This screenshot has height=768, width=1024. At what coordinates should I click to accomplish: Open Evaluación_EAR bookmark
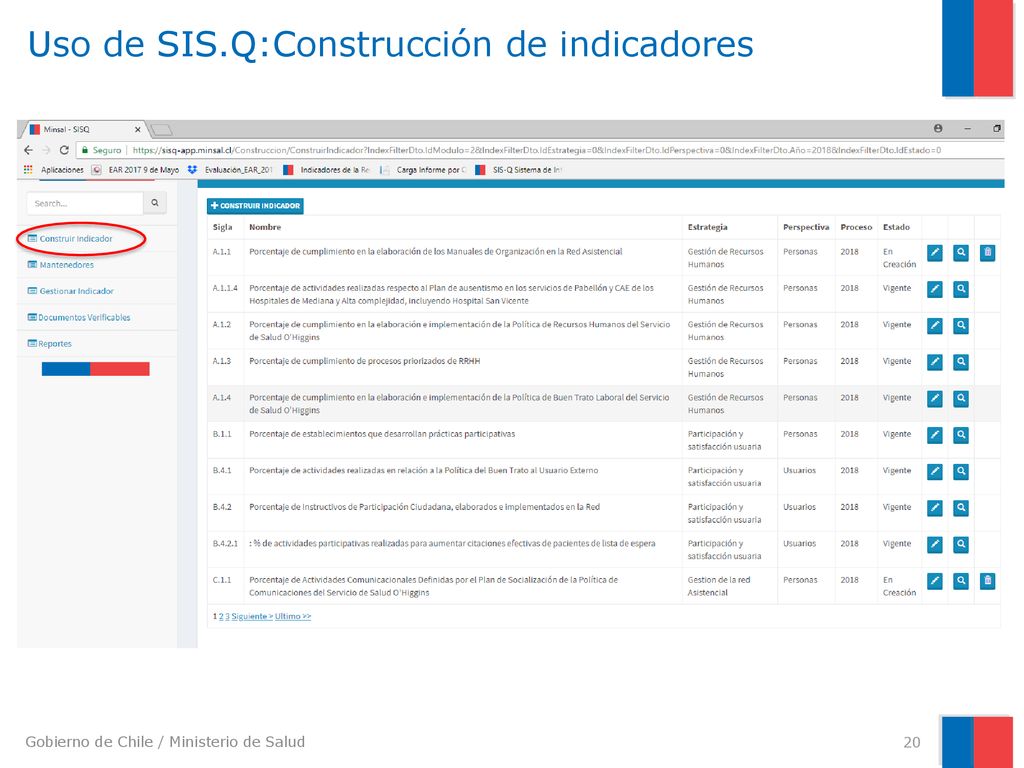click(230, 170)
